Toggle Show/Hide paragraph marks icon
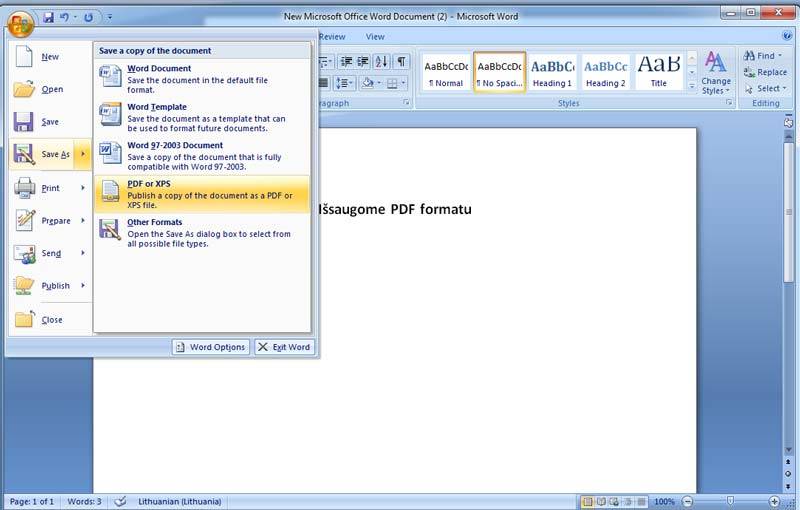 pyautogui.click(x=402, y=62)
